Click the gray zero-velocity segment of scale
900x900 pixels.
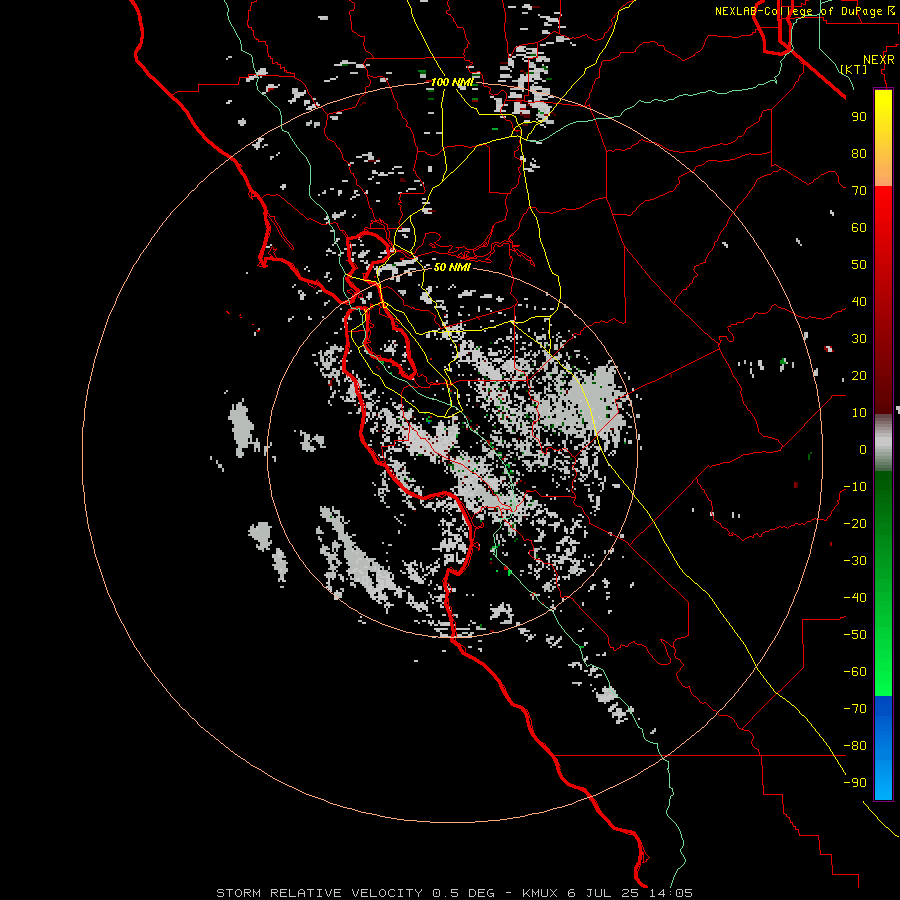[x=883, y=443]
